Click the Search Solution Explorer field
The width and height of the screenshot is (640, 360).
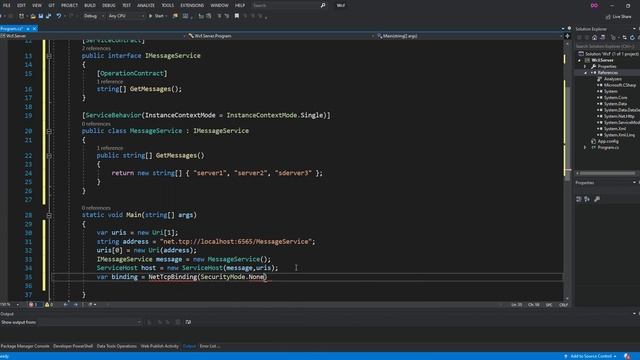pos(607,46)
